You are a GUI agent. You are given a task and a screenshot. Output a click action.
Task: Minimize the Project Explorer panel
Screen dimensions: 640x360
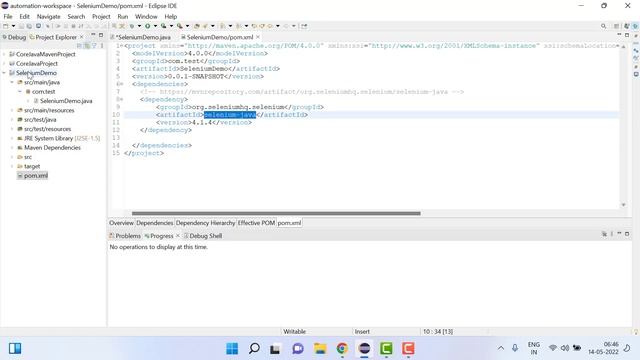click(x=93, y=35)
